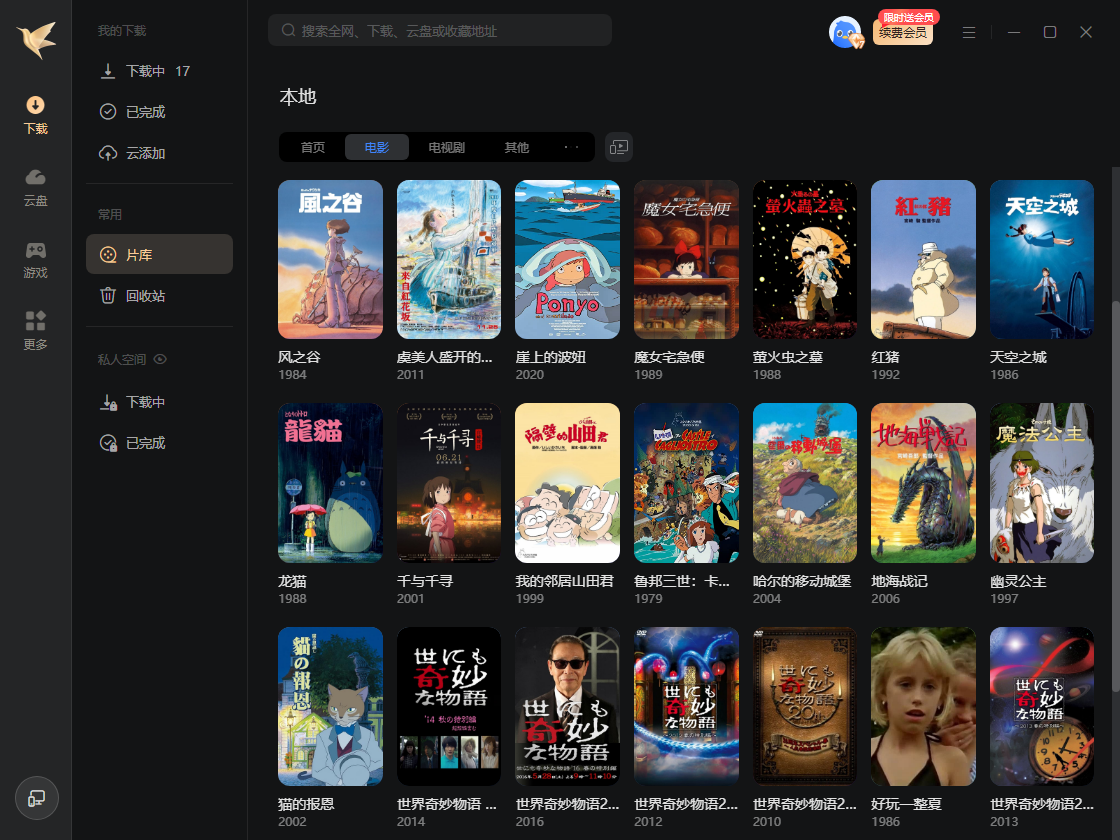Open the hamburger main menu
The width and height of the screenshot is (1120, 840).
click(x=969, y=32)
